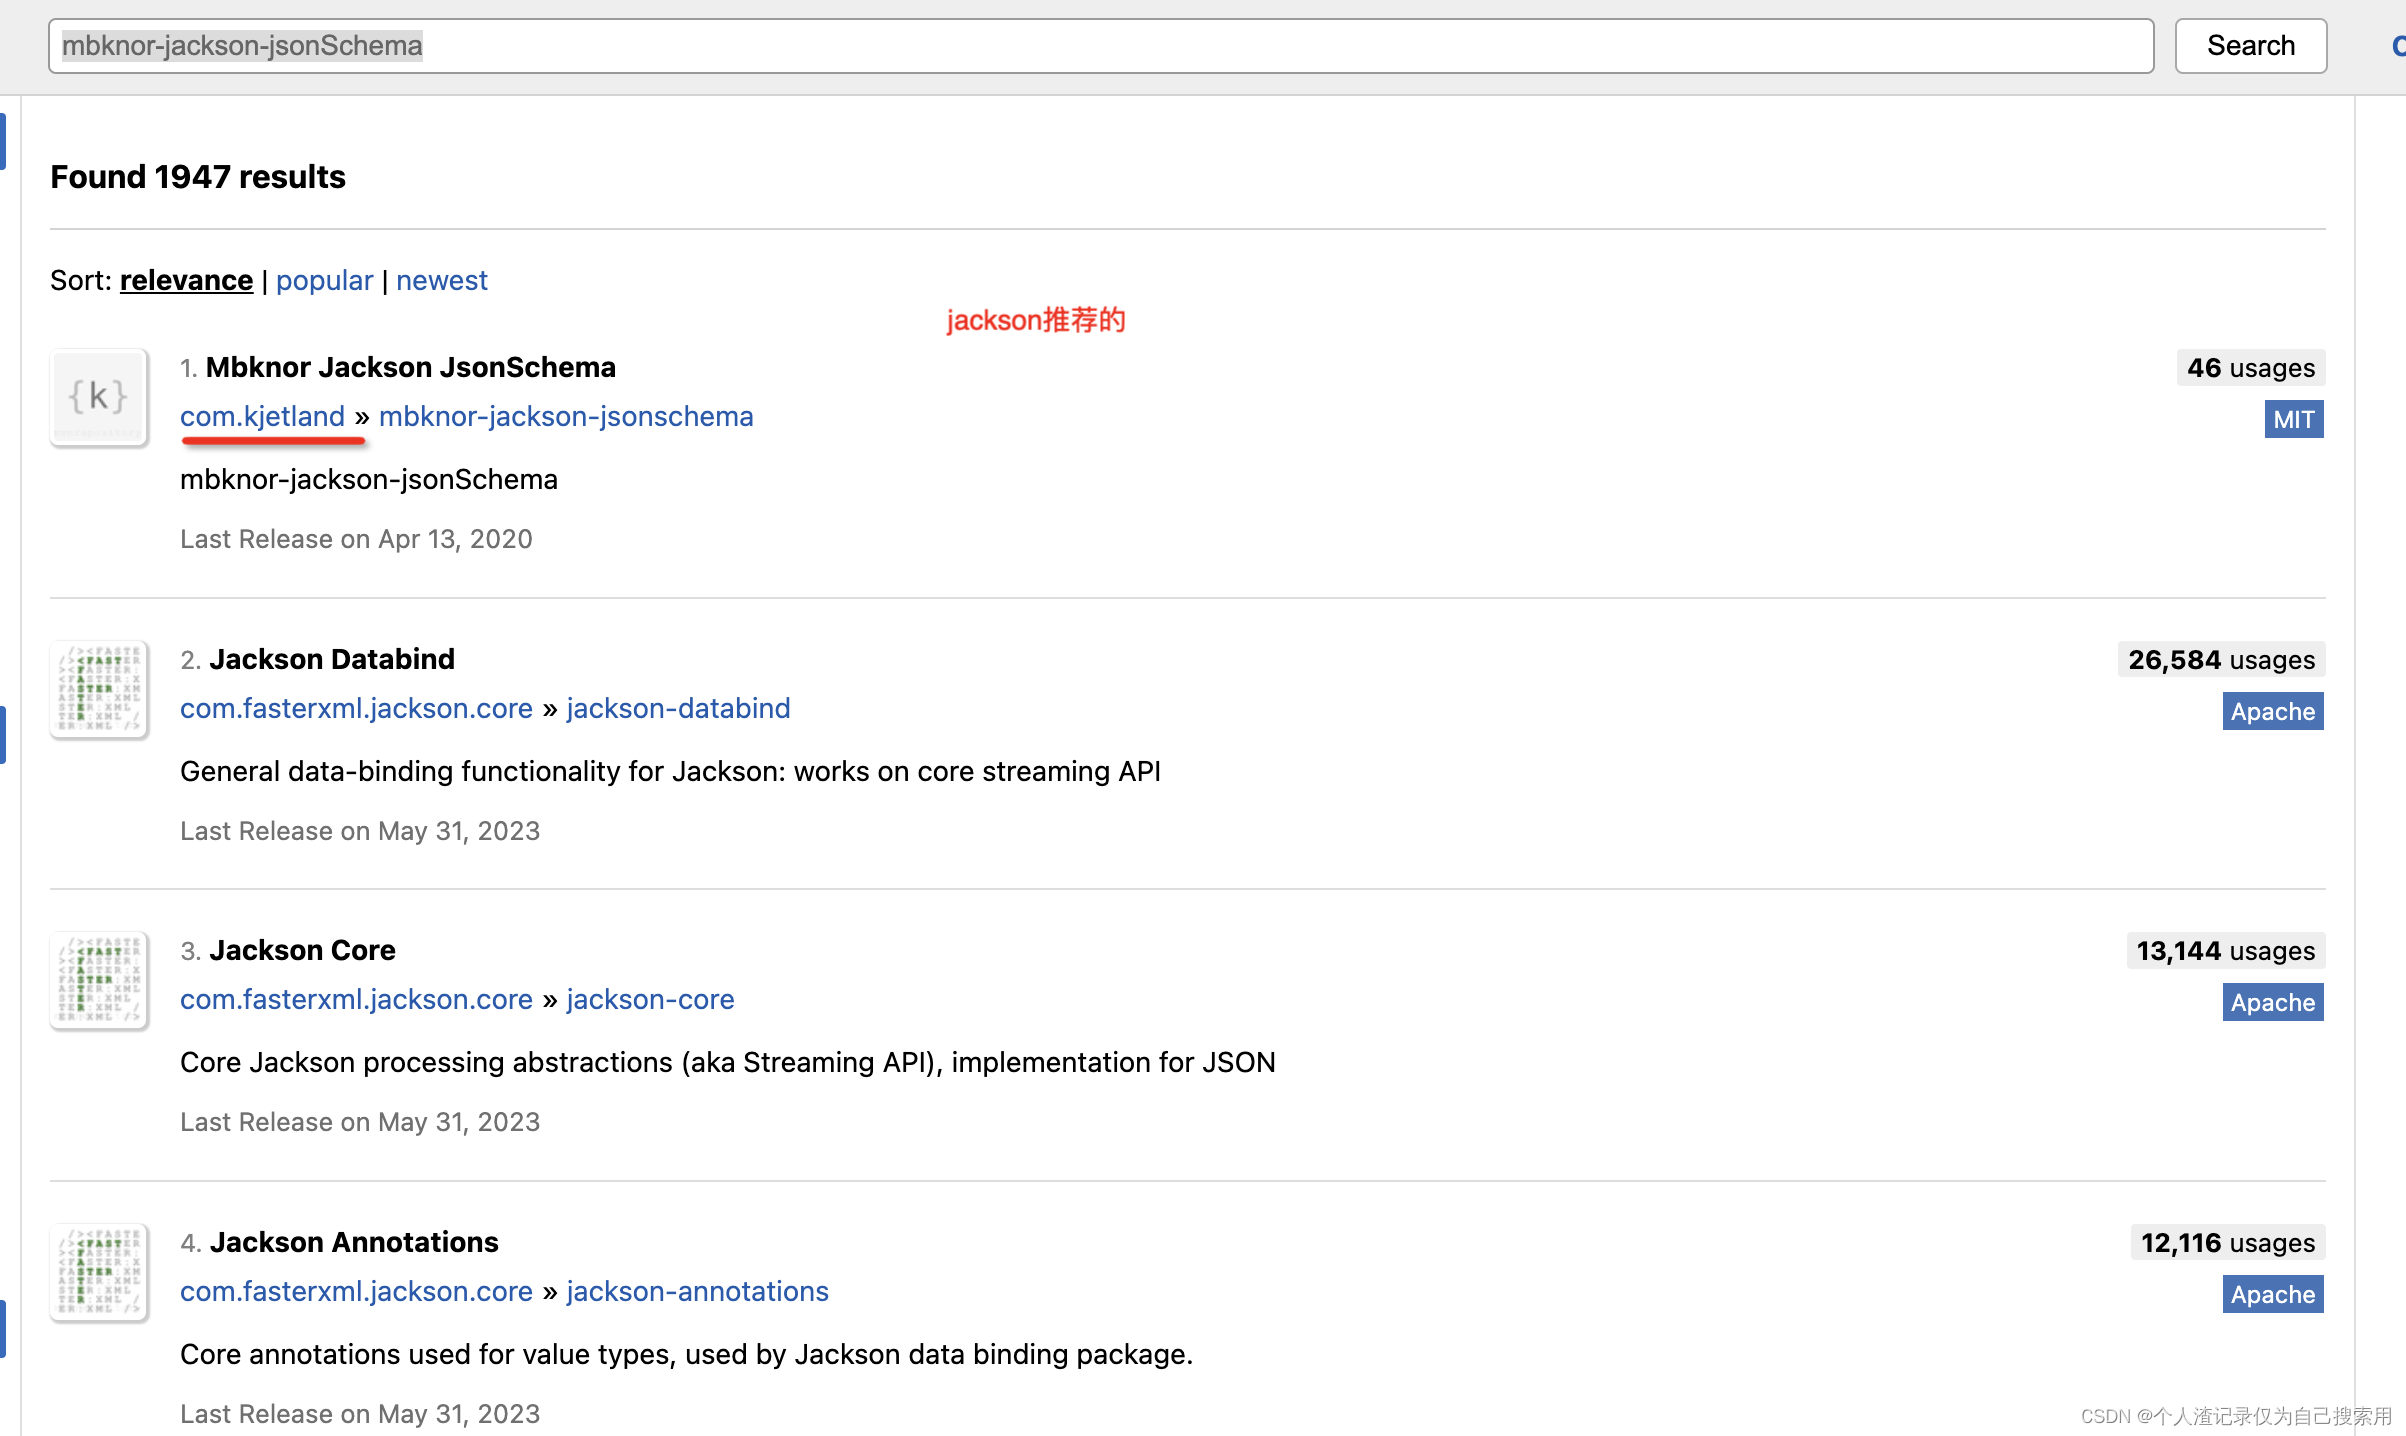The image size is (2406, 1436).
Task: View the 26,584 usages of Jackson Databind
Action: click(x=2221, y=660)
